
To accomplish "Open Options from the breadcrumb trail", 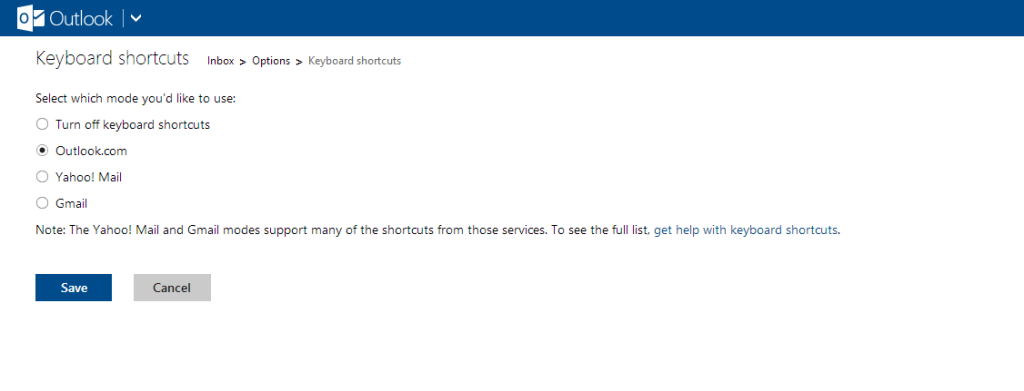I will (x=271, y=61).
